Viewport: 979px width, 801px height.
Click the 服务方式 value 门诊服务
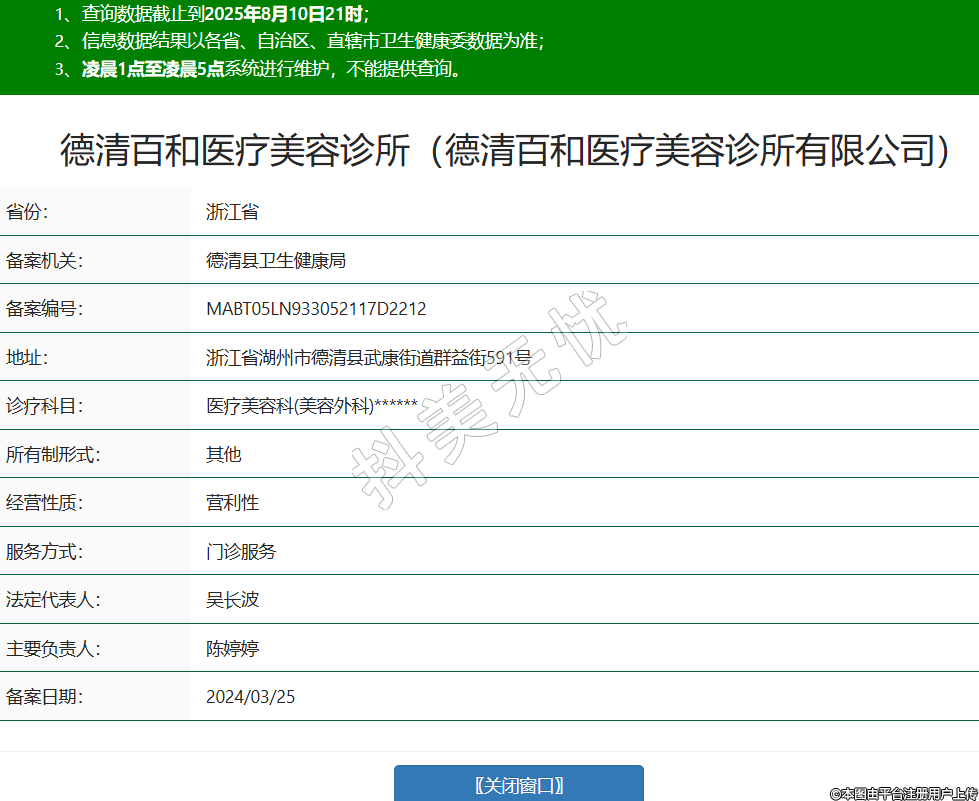(x=241, y=551)
